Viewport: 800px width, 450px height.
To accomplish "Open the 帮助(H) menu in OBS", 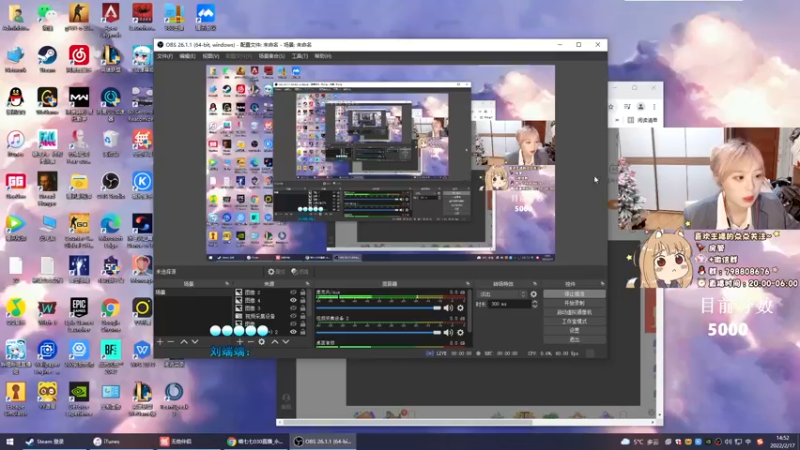I will pyautogui.click(x=323, y=56).
